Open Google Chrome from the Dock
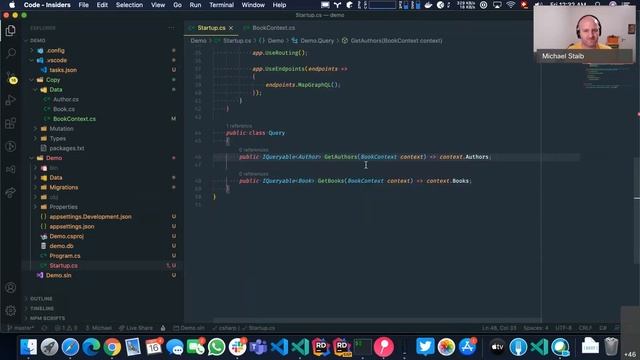Screen dimensions: 640x360 click(x=112, y=347)
